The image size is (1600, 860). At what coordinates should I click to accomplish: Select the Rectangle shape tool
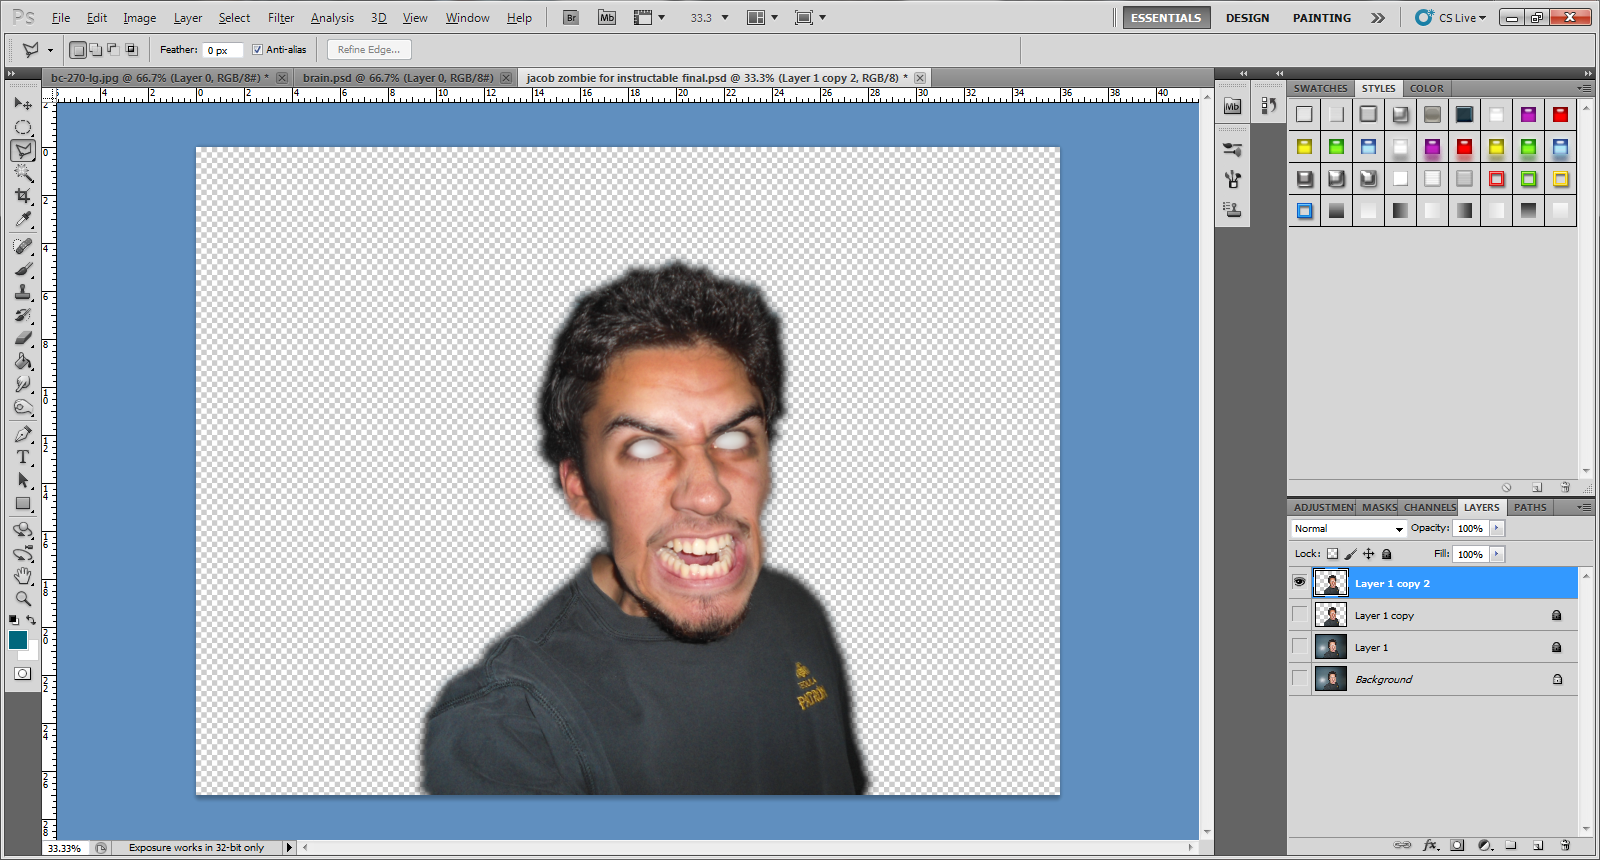(x=23, y=503)
